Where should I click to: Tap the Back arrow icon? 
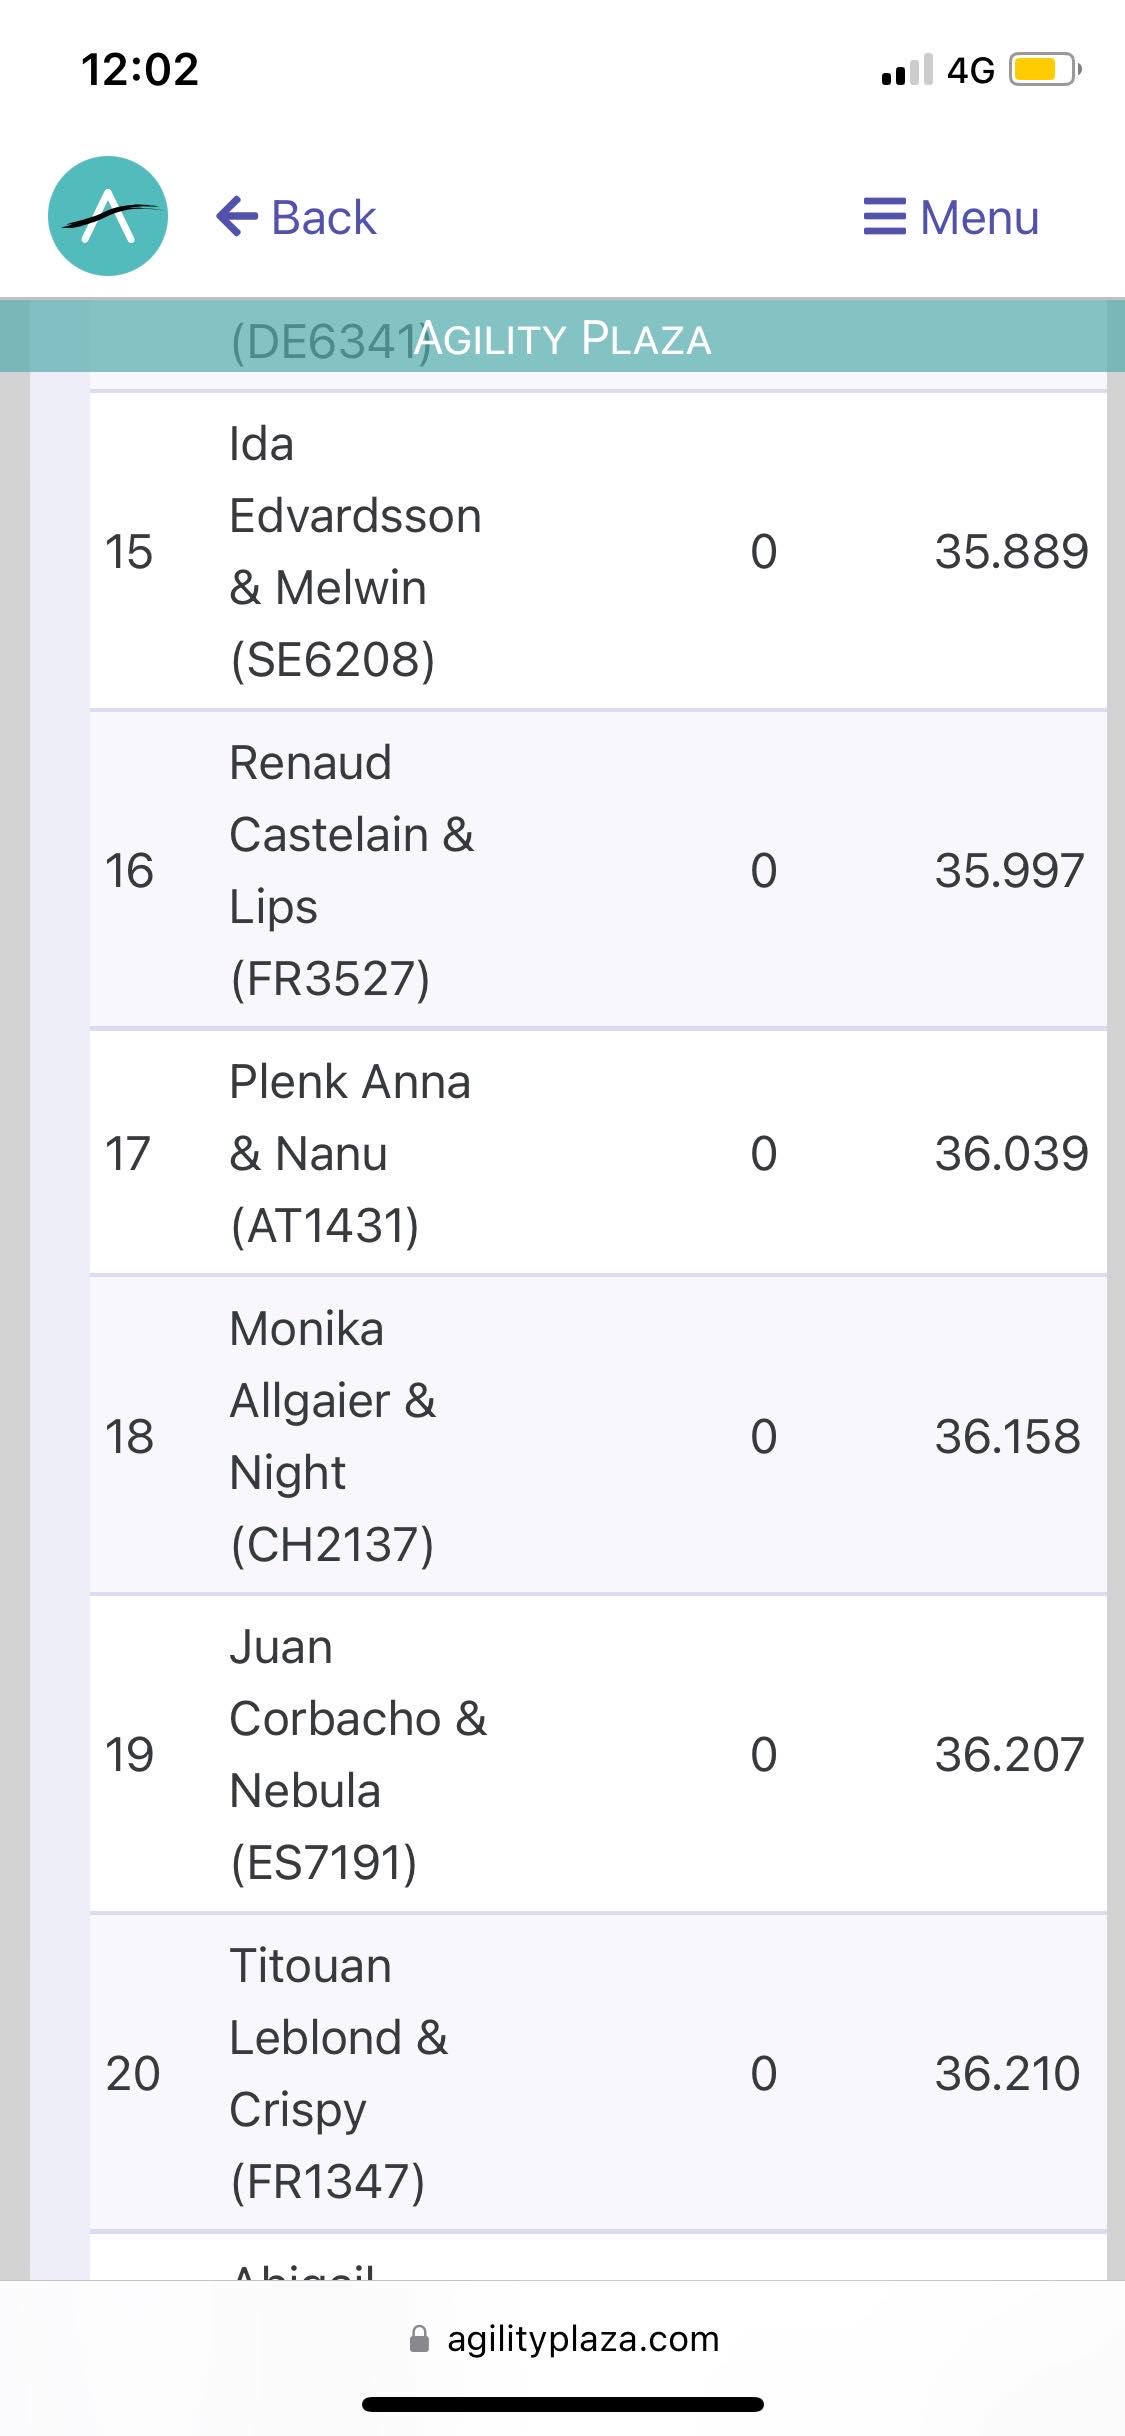point(237,216)
